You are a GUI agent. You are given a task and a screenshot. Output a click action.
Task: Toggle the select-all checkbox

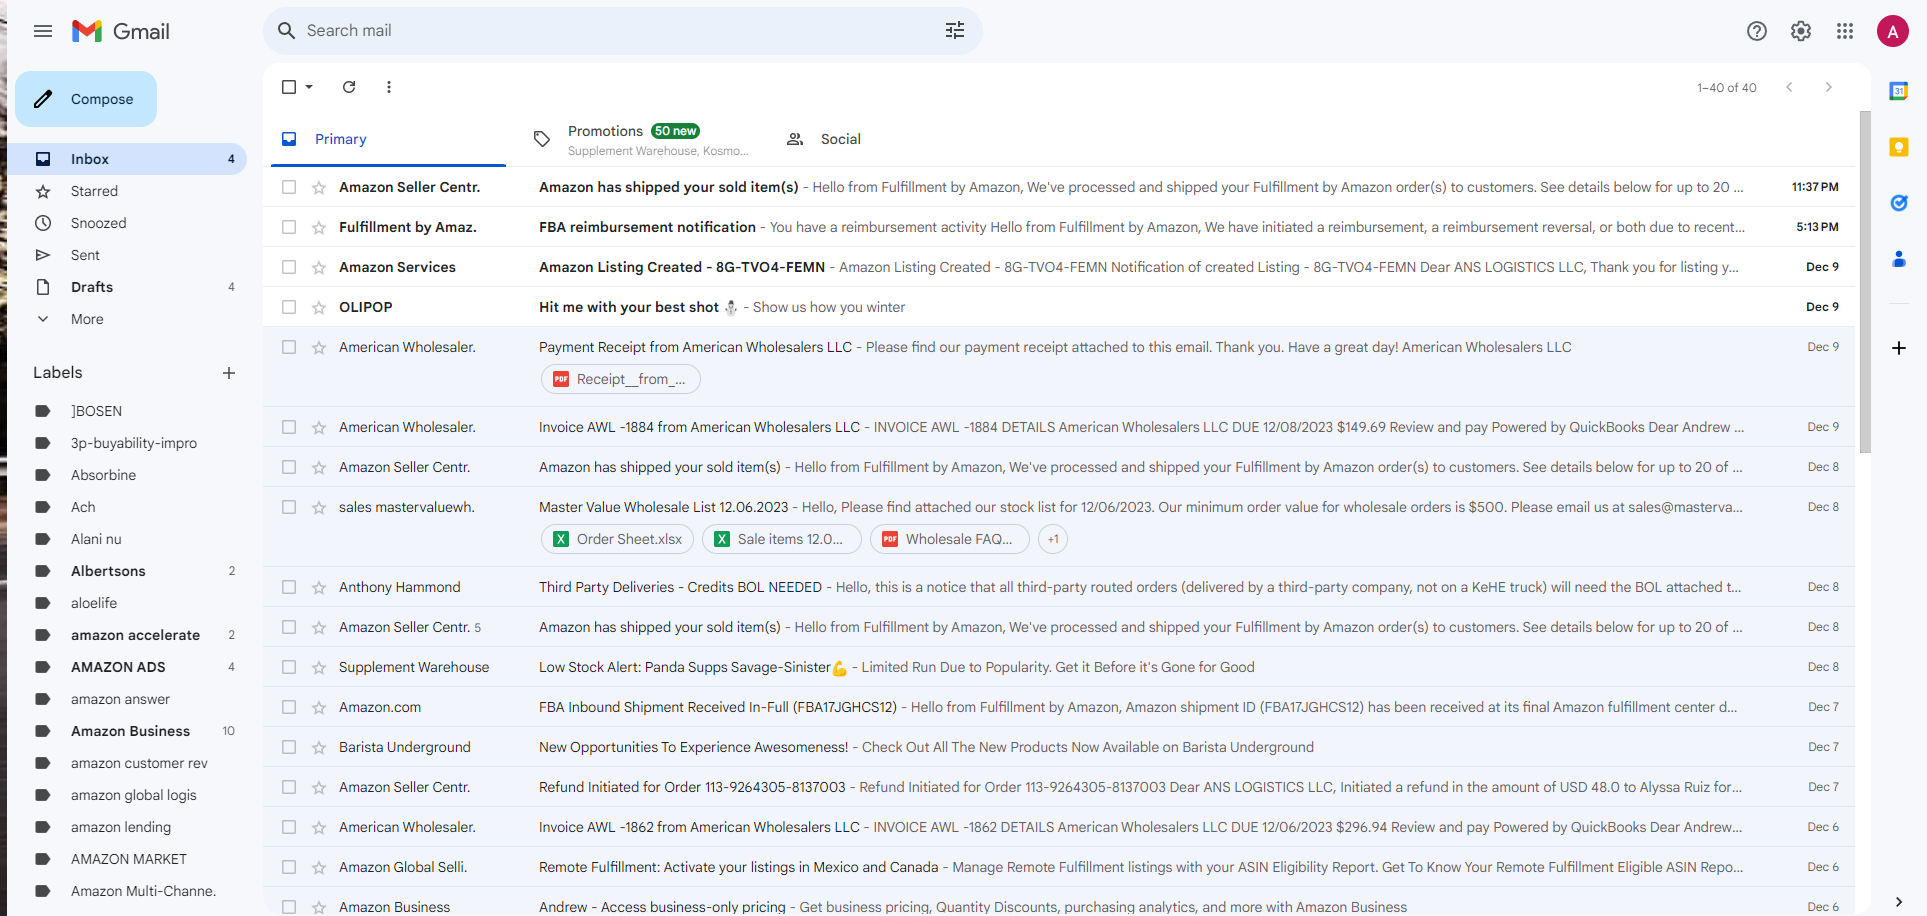pos(289,87)
